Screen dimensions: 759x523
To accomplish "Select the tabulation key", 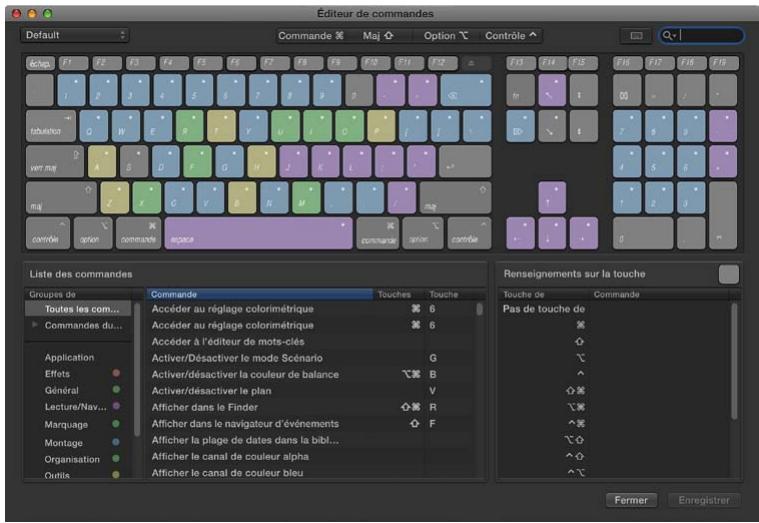I will click(50, 126).
